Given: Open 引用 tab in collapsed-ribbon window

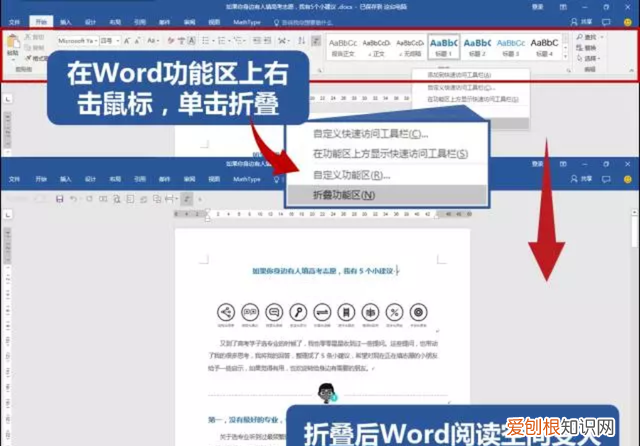Looking at the screenshot, I should click(x=140, y=179).
